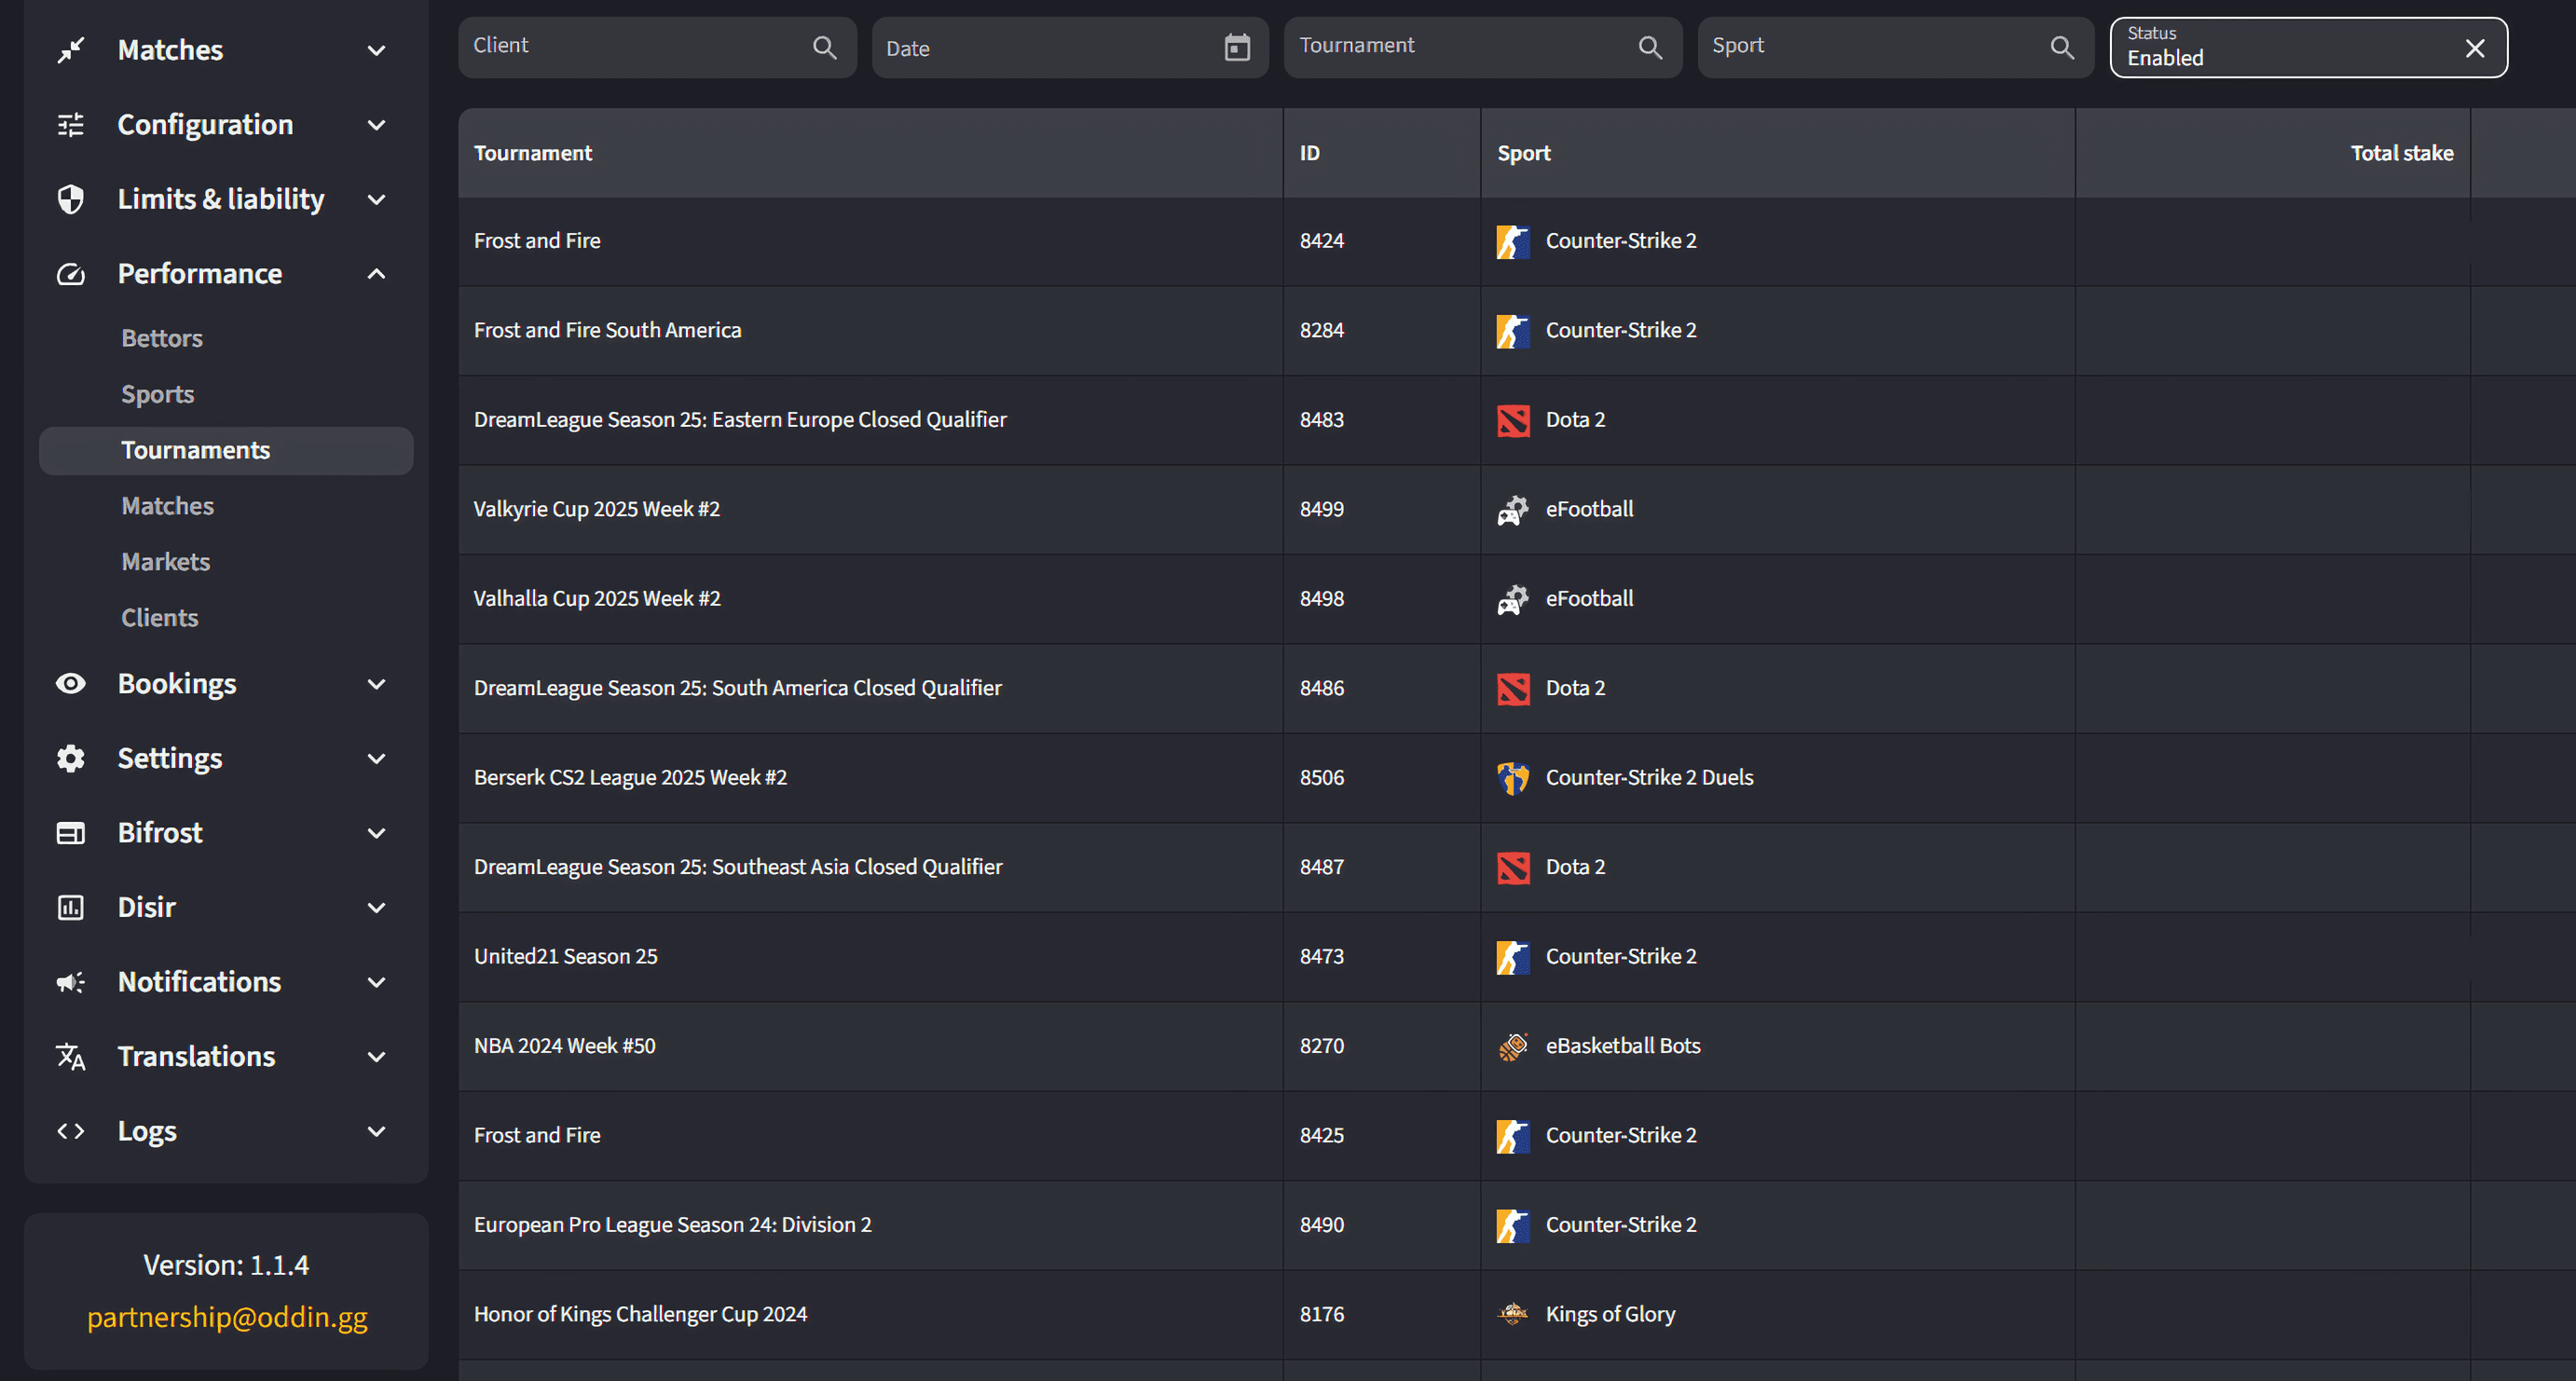The width and height of the screenshot is (2576, 1381).
Task: Click eBasketball Bots icon in NBA row
Action: pos(1513,1046)
